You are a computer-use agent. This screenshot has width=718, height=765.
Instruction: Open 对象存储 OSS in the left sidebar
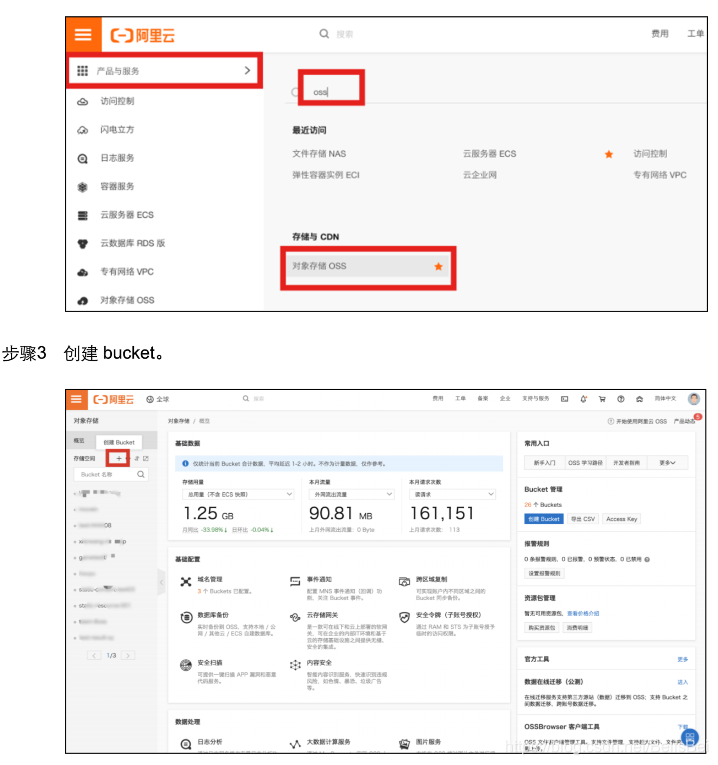coord(127,300)
